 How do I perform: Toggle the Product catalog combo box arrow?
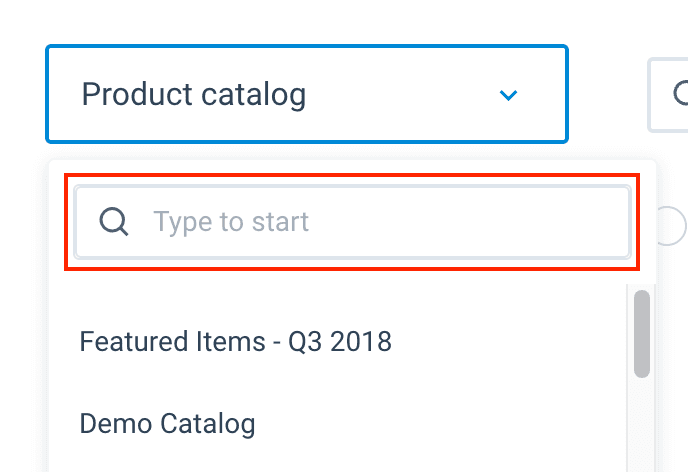point(508,96)
